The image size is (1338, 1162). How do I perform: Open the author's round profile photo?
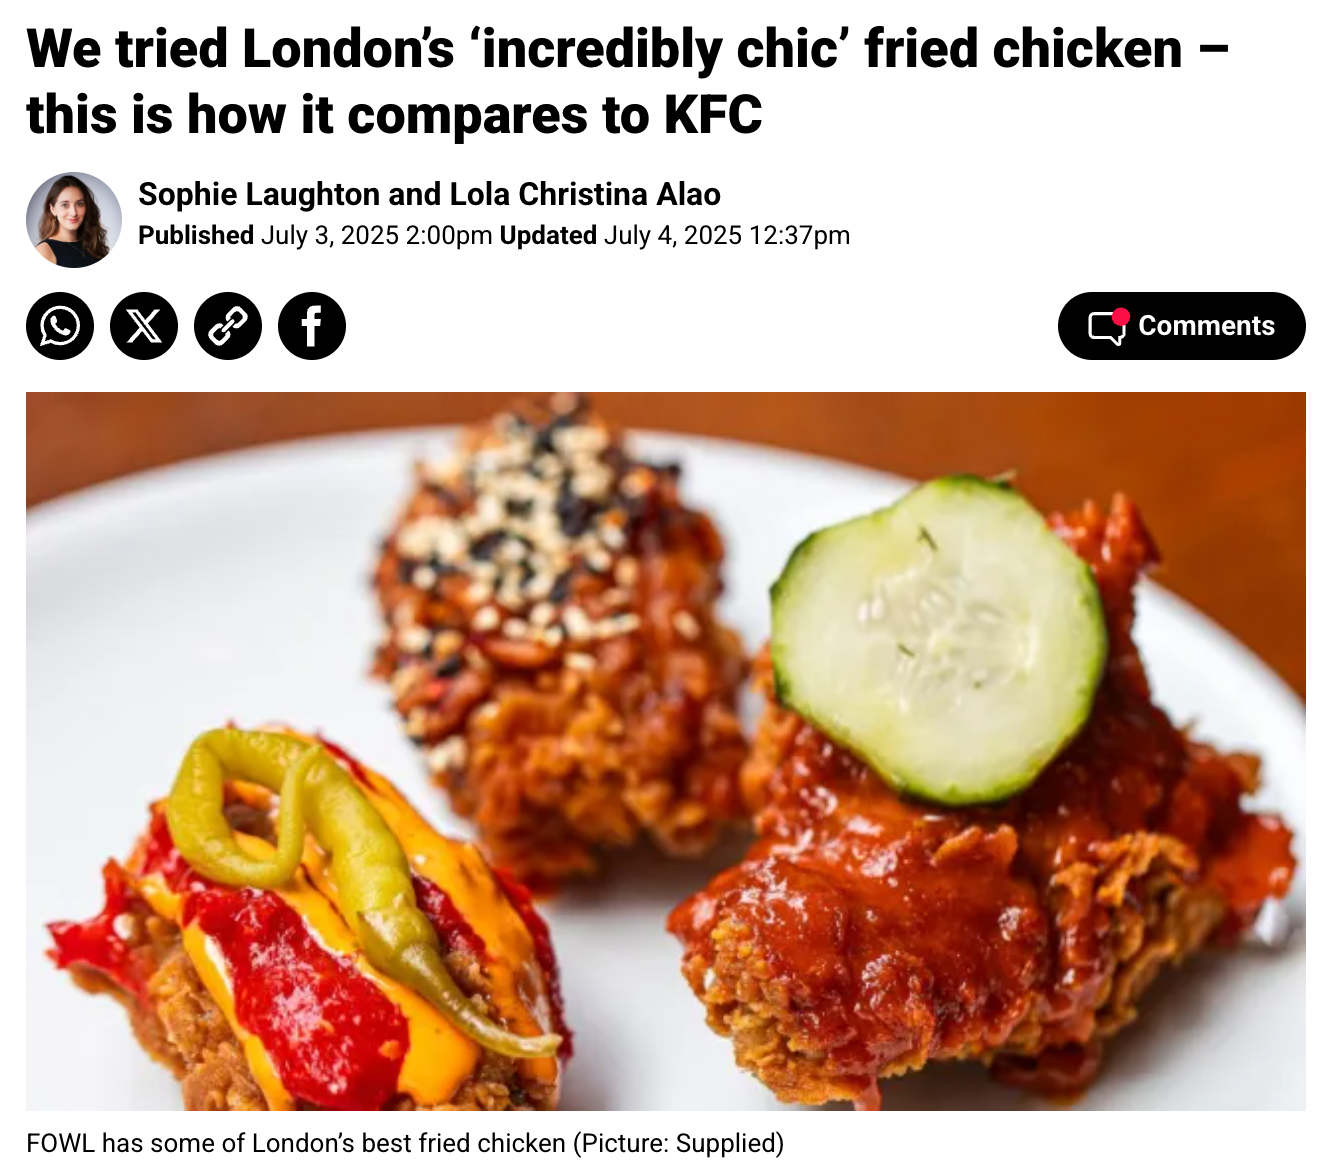click(74, 220)
